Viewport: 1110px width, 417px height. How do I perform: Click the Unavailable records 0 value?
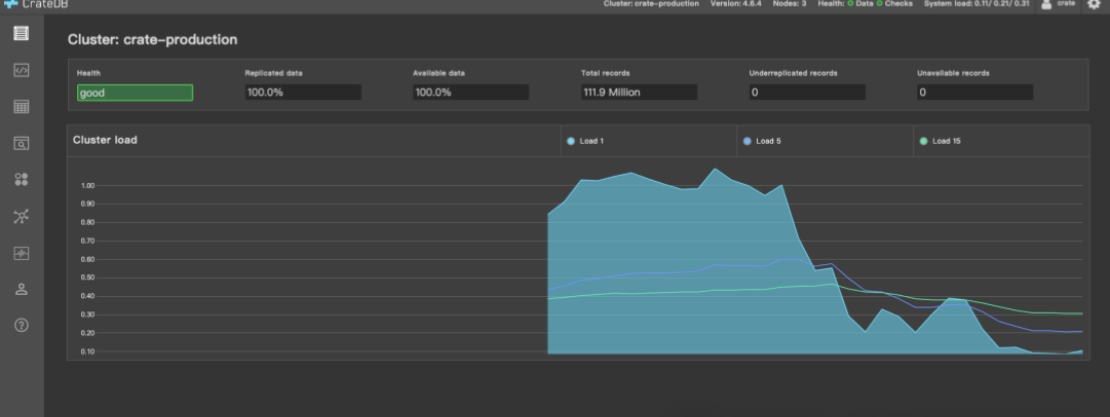(x=975, y=93)
